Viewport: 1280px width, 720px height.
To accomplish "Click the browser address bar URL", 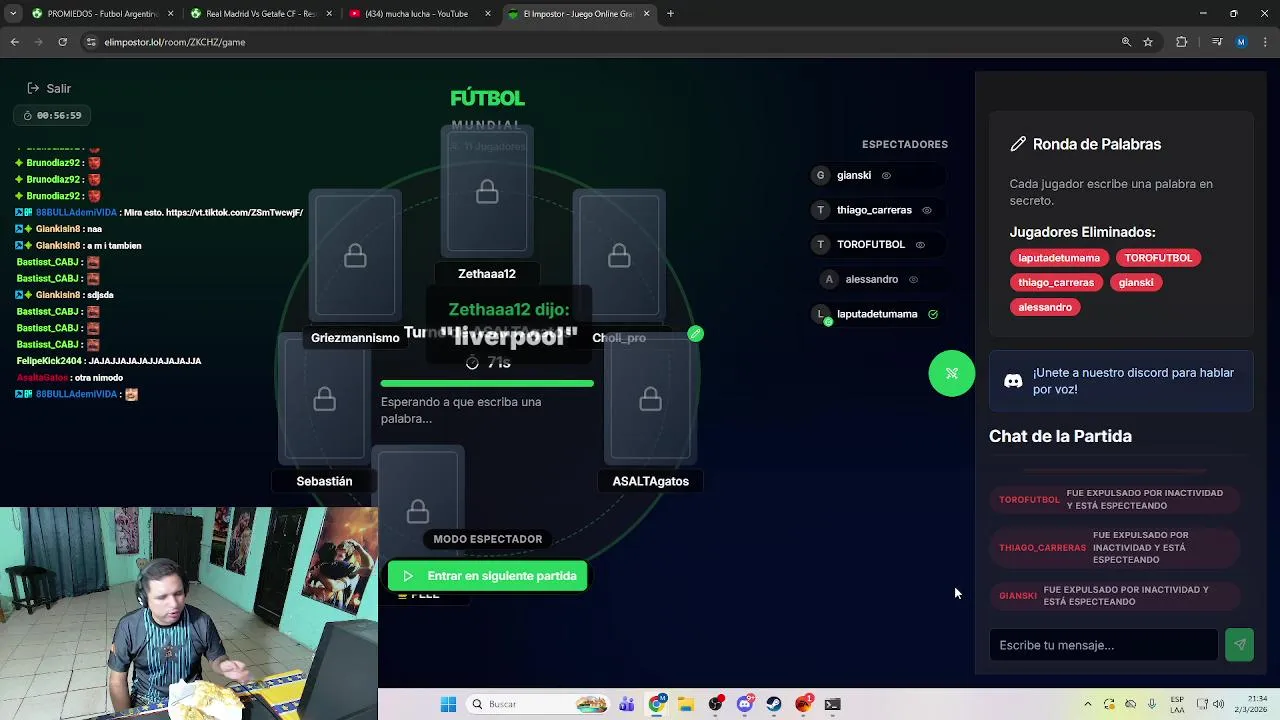I will pyautogui.click(x=175, y=42).
